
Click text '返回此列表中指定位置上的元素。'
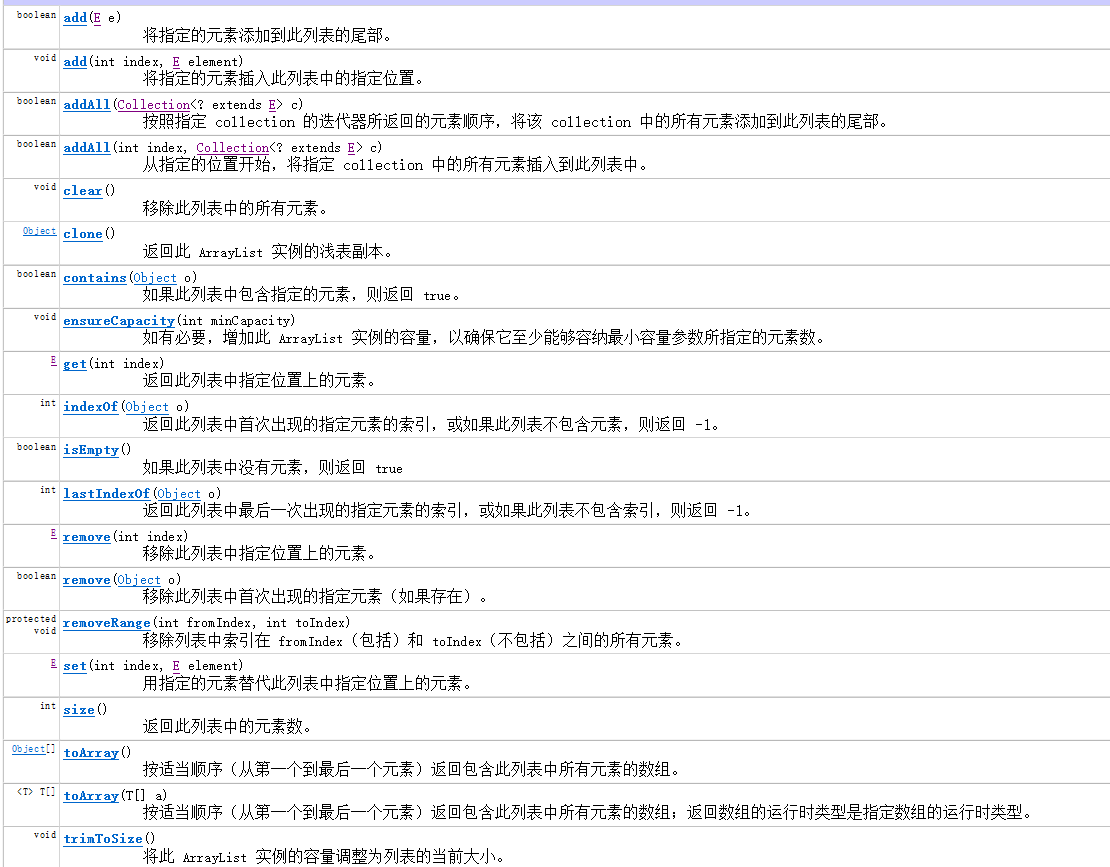[259, 381]
